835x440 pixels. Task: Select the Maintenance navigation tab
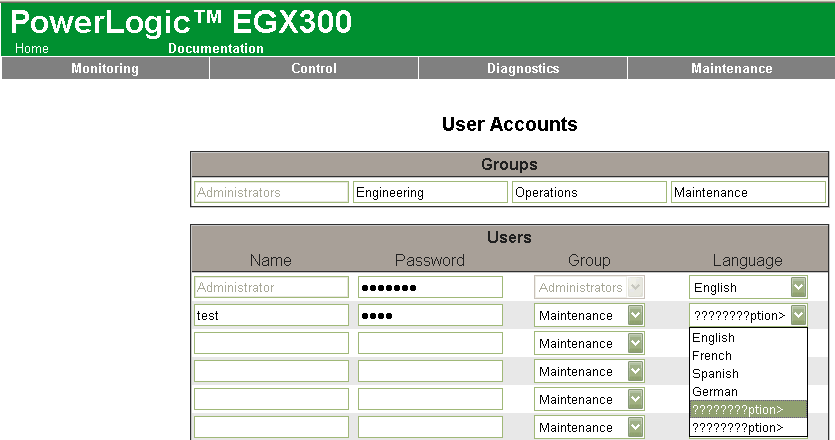pyautogui.click(x=731, y=68)
